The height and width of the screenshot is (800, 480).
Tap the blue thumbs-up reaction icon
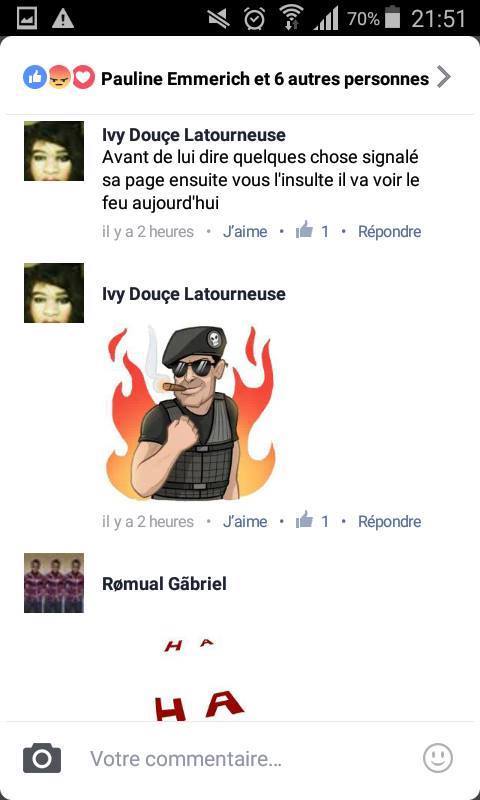(35, 78)
